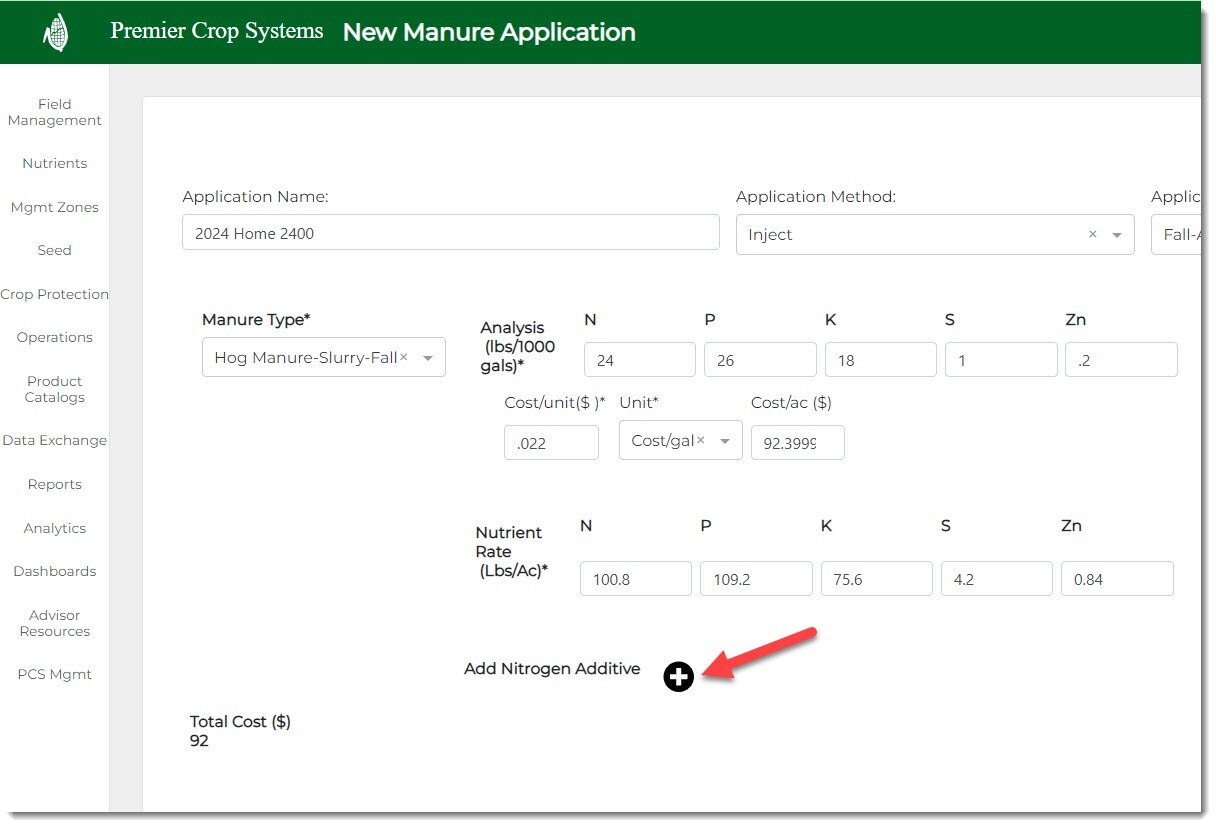Navigate to Data Exchange
Viewport: 1216px width, 827px height.
55,440
